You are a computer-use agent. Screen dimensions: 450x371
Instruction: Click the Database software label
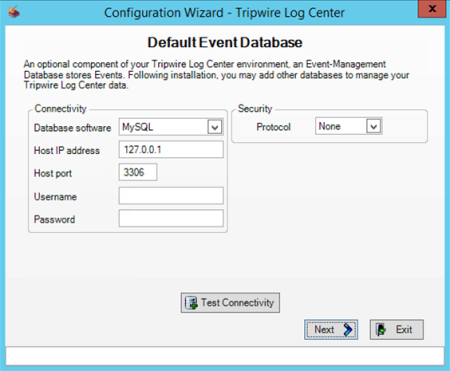[x=72, y=128]
